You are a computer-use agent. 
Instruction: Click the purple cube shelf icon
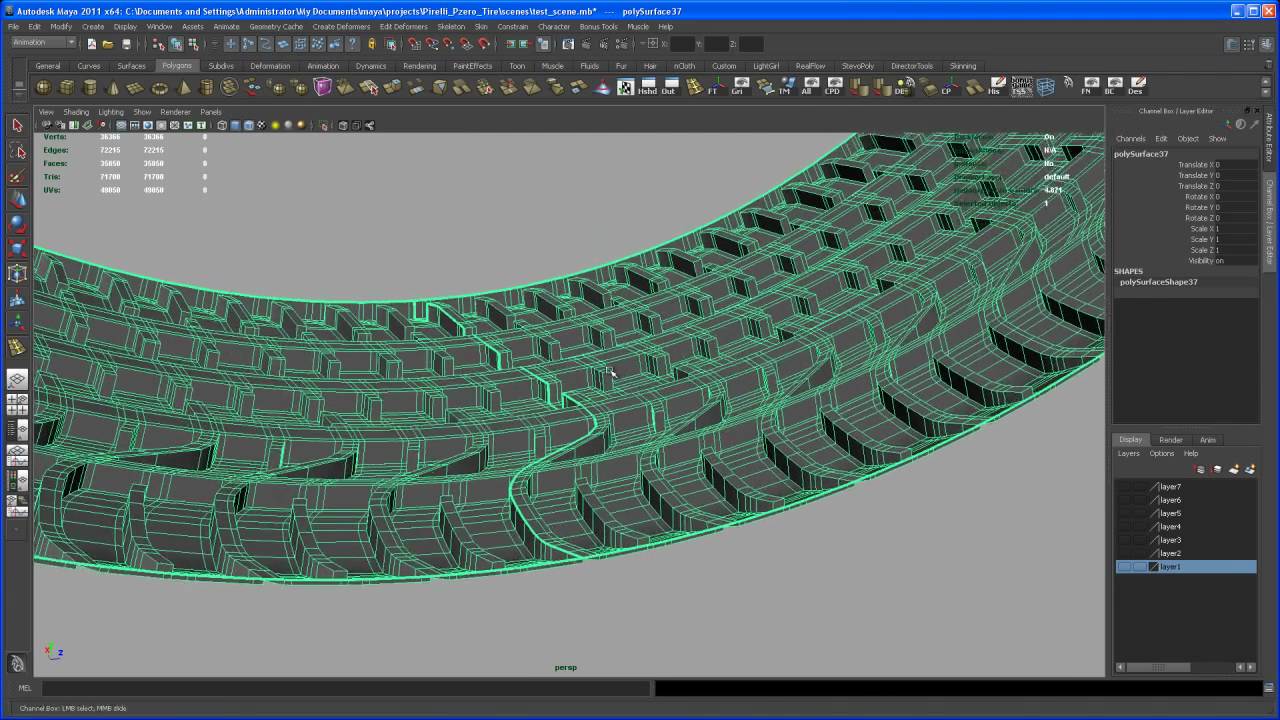click(x=322, y=88)
